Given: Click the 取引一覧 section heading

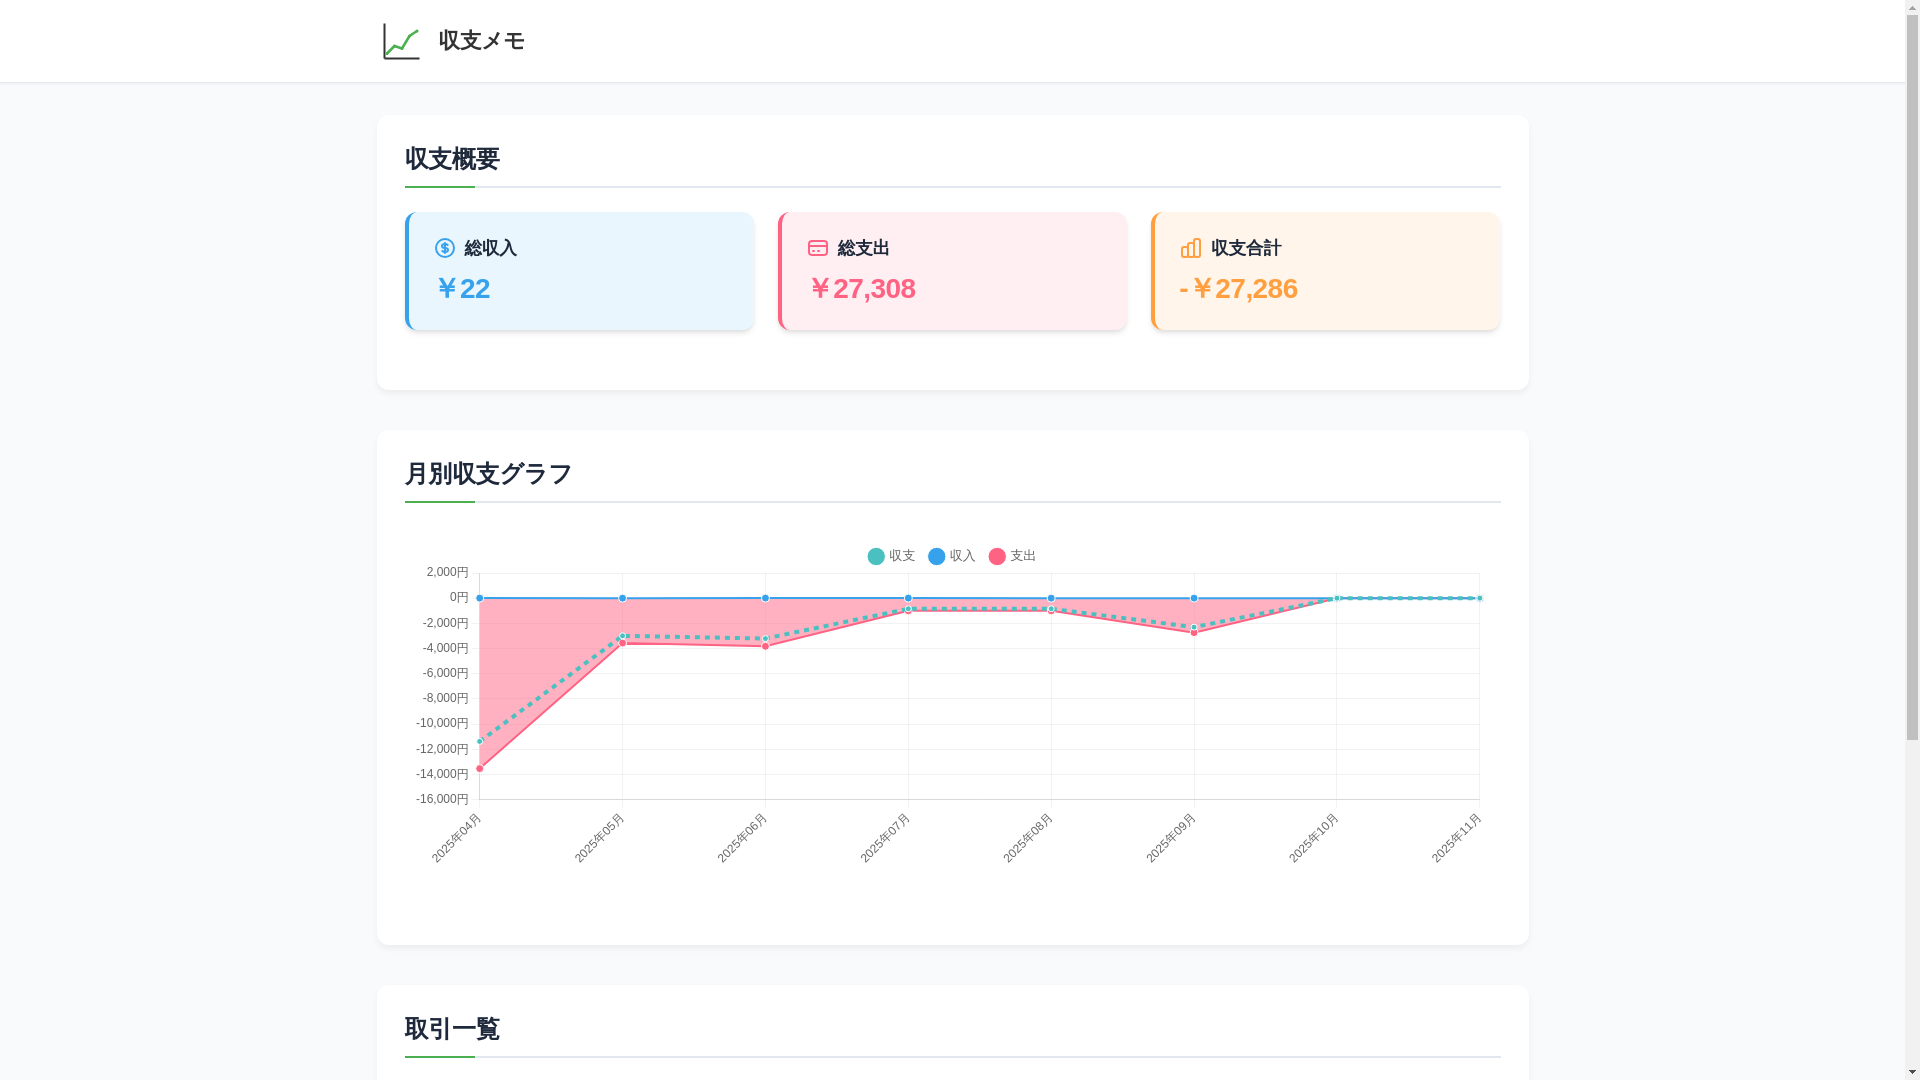Looking at the screenshot, I should pyautogui.click(x=452, y=1029).
